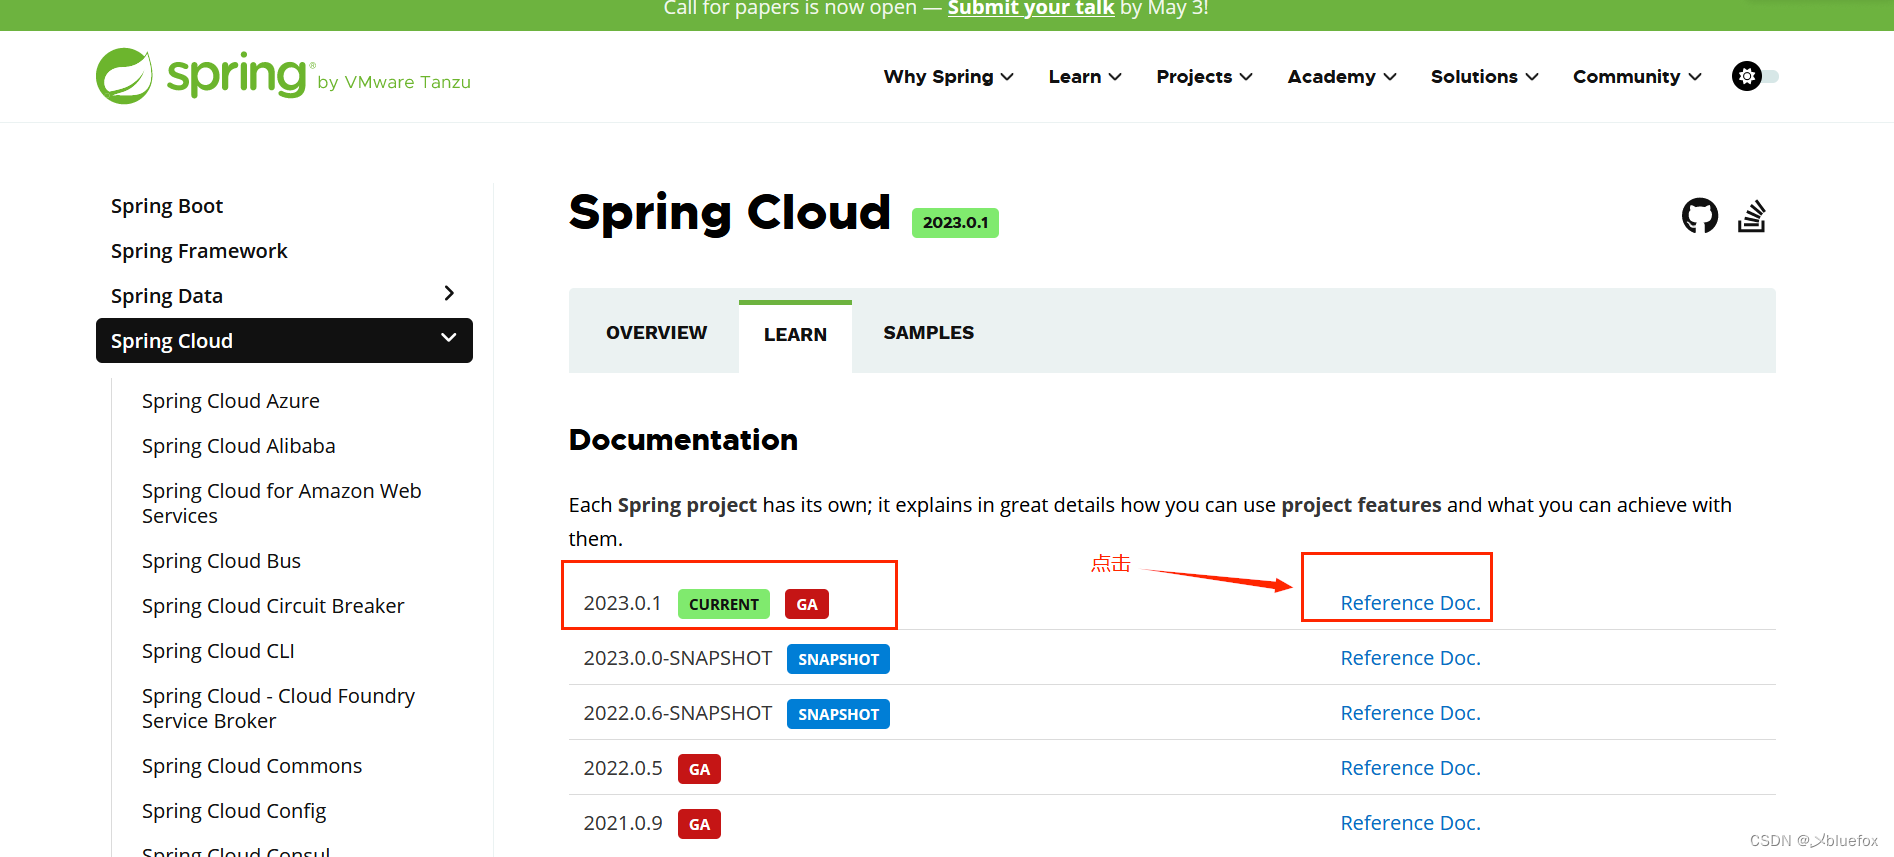Click the SNAPSHOT badge for 2022.0.6-SNAPSHOT
Viewport: 1894px width, 857px height.
(x=838, y=714)
